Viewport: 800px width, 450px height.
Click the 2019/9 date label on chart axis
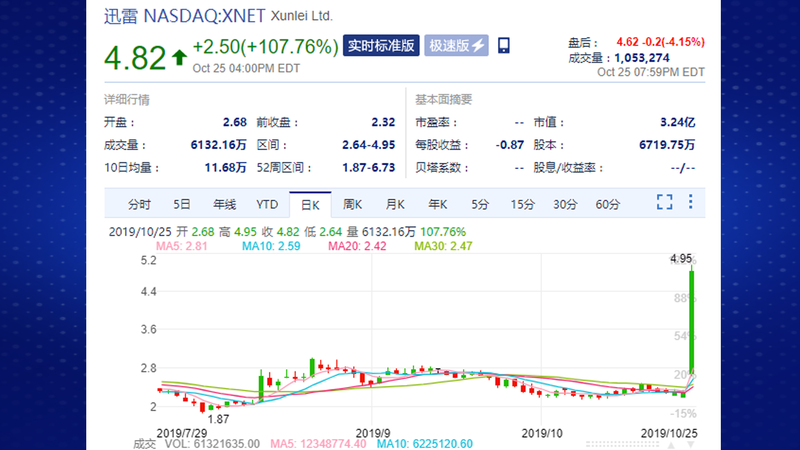(372, 433)
